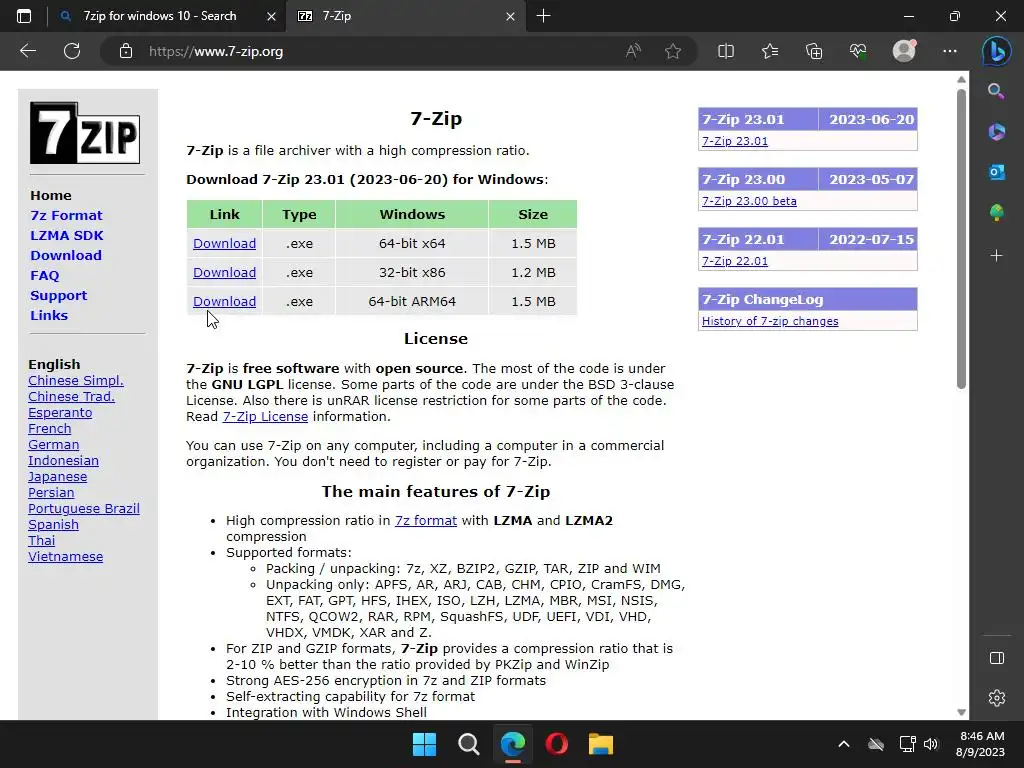This screenshot has width=1024, height=768.
Task: Toggle Read aloud icon in address bar
Action: click(x=633, y=51)
